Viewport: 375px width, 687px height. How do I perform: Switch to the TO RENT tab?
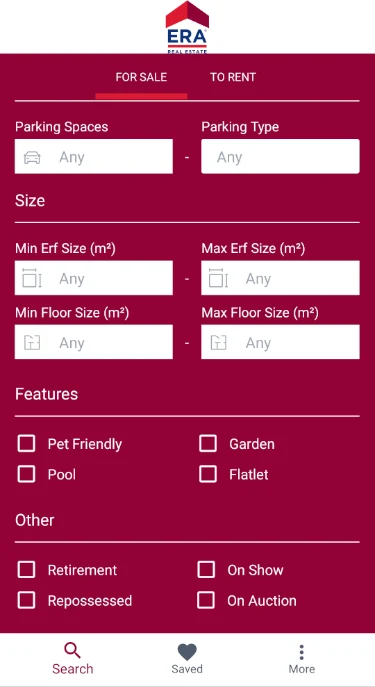click(233, 77)
